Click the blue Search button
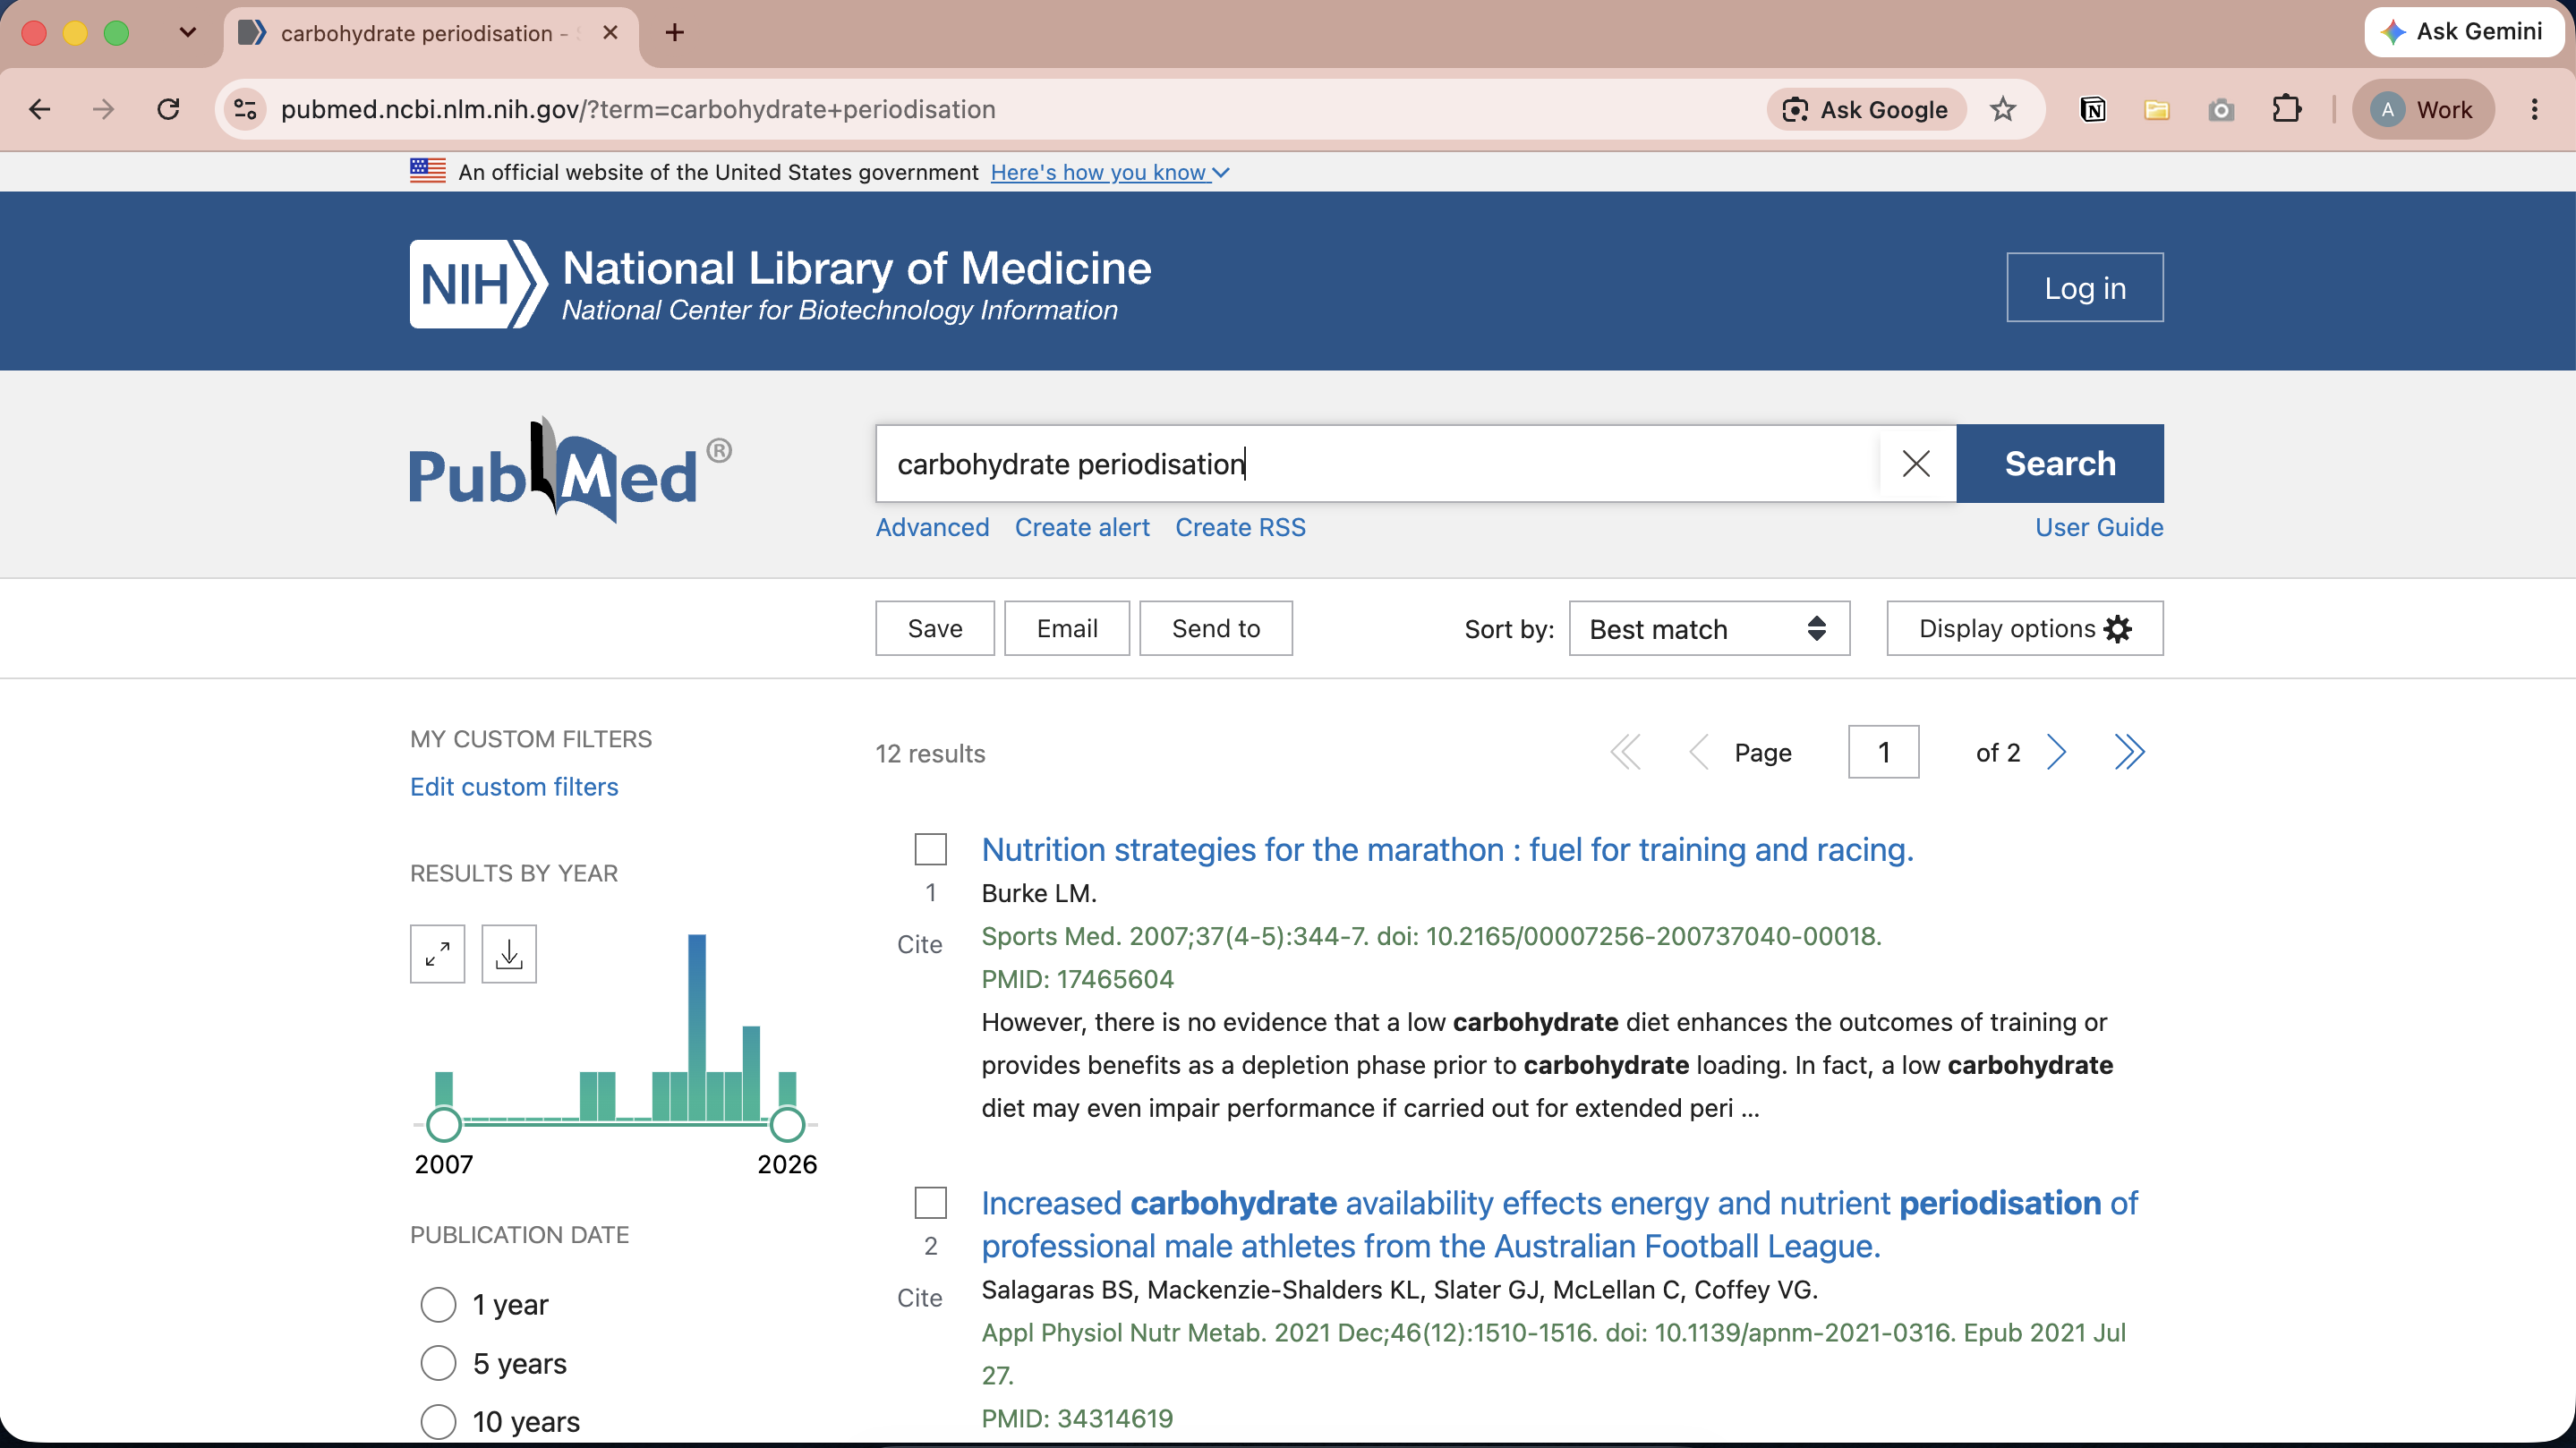Viewport: 2576px width, 1448px height. click(2060, 463)
